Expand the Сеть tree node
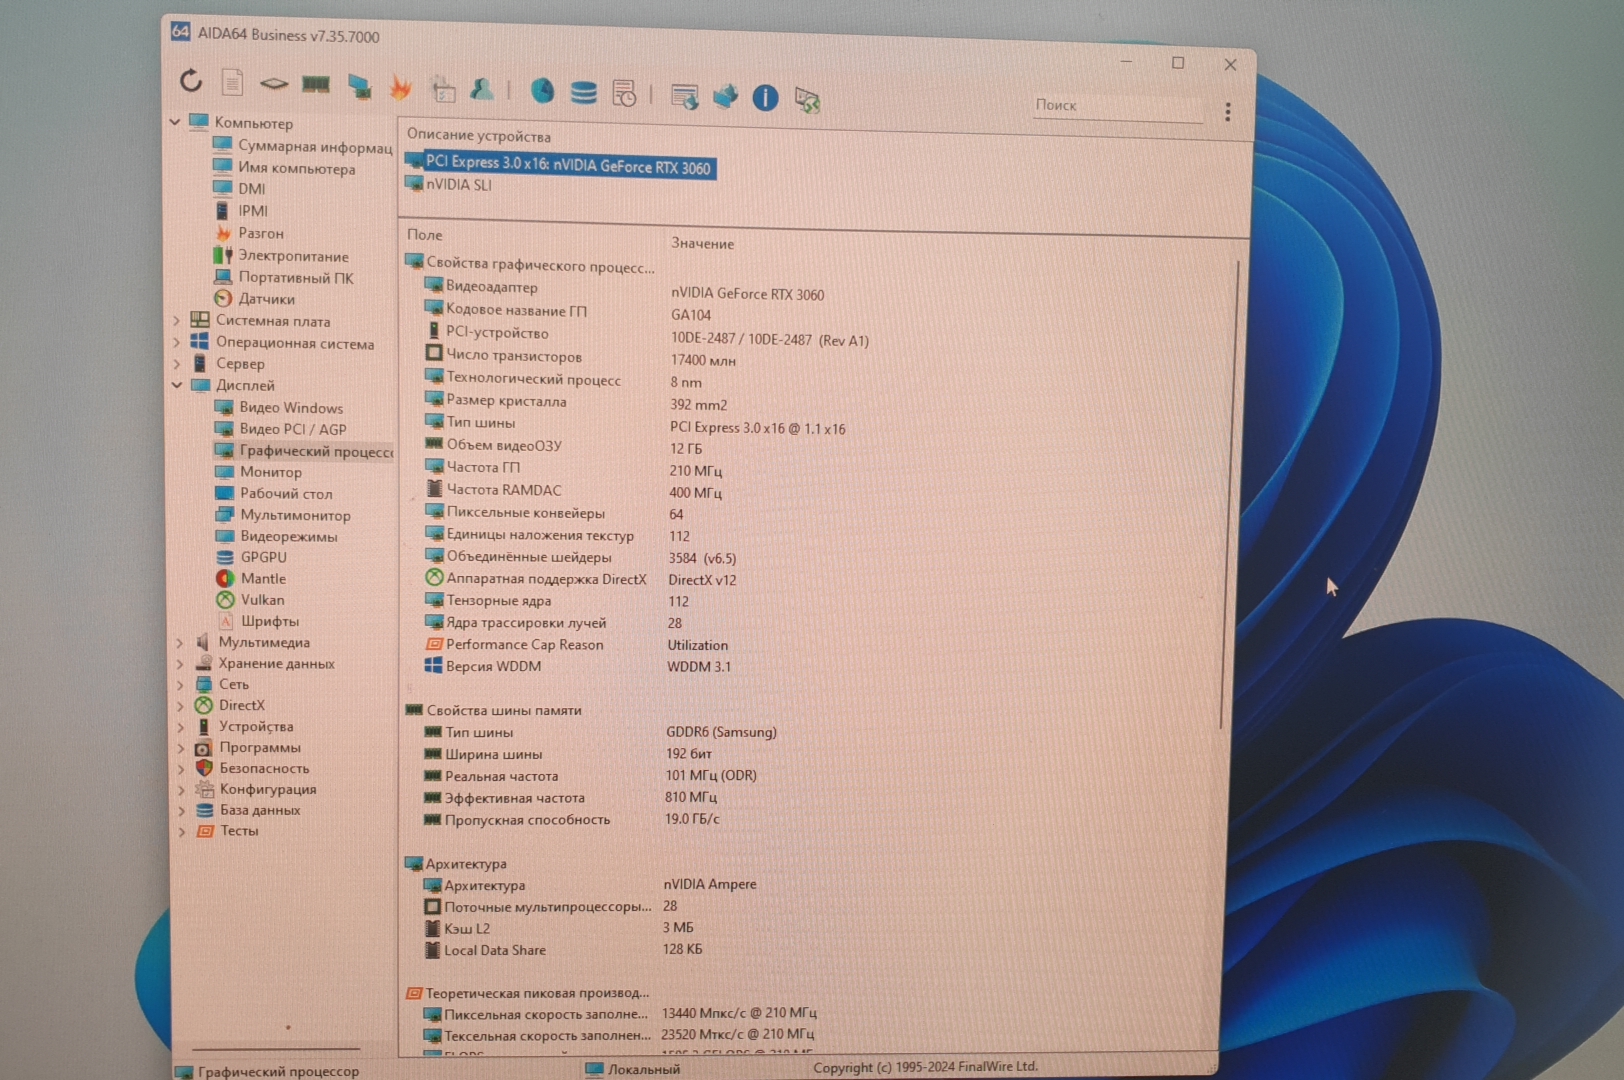 (x=180, y=685)
